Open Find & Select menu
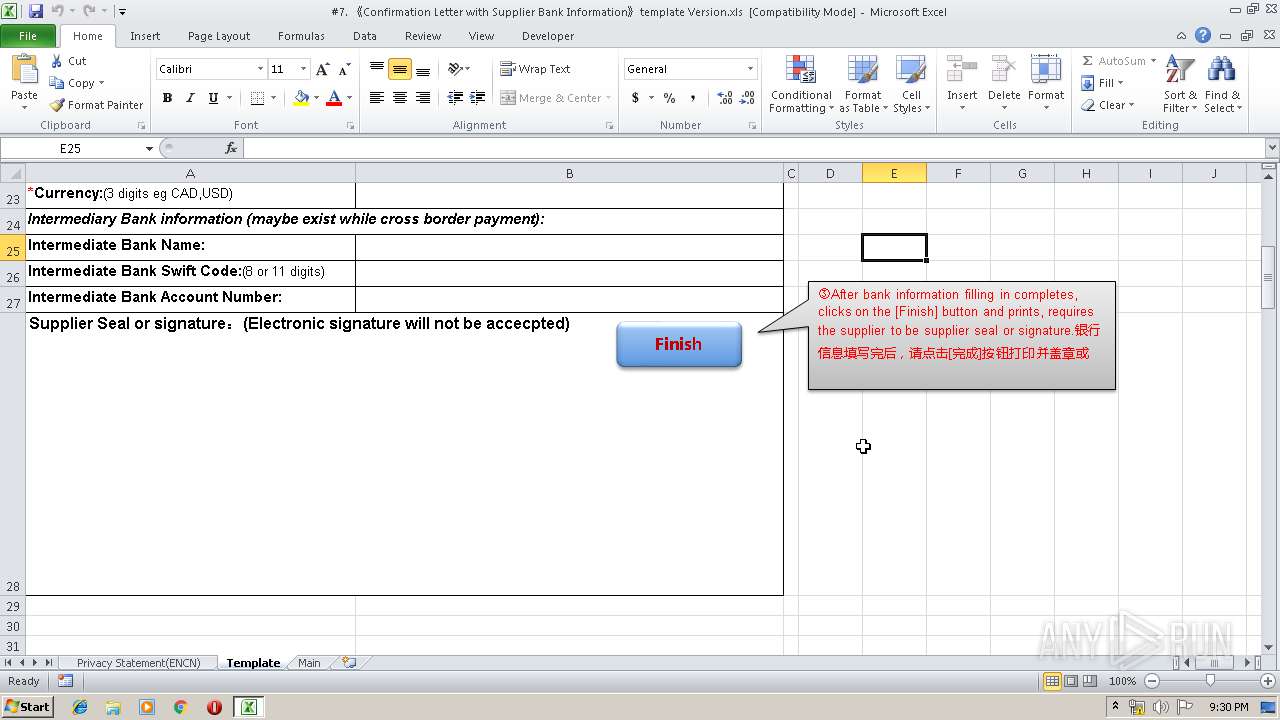1280x720 pixels. [1222, 84]
